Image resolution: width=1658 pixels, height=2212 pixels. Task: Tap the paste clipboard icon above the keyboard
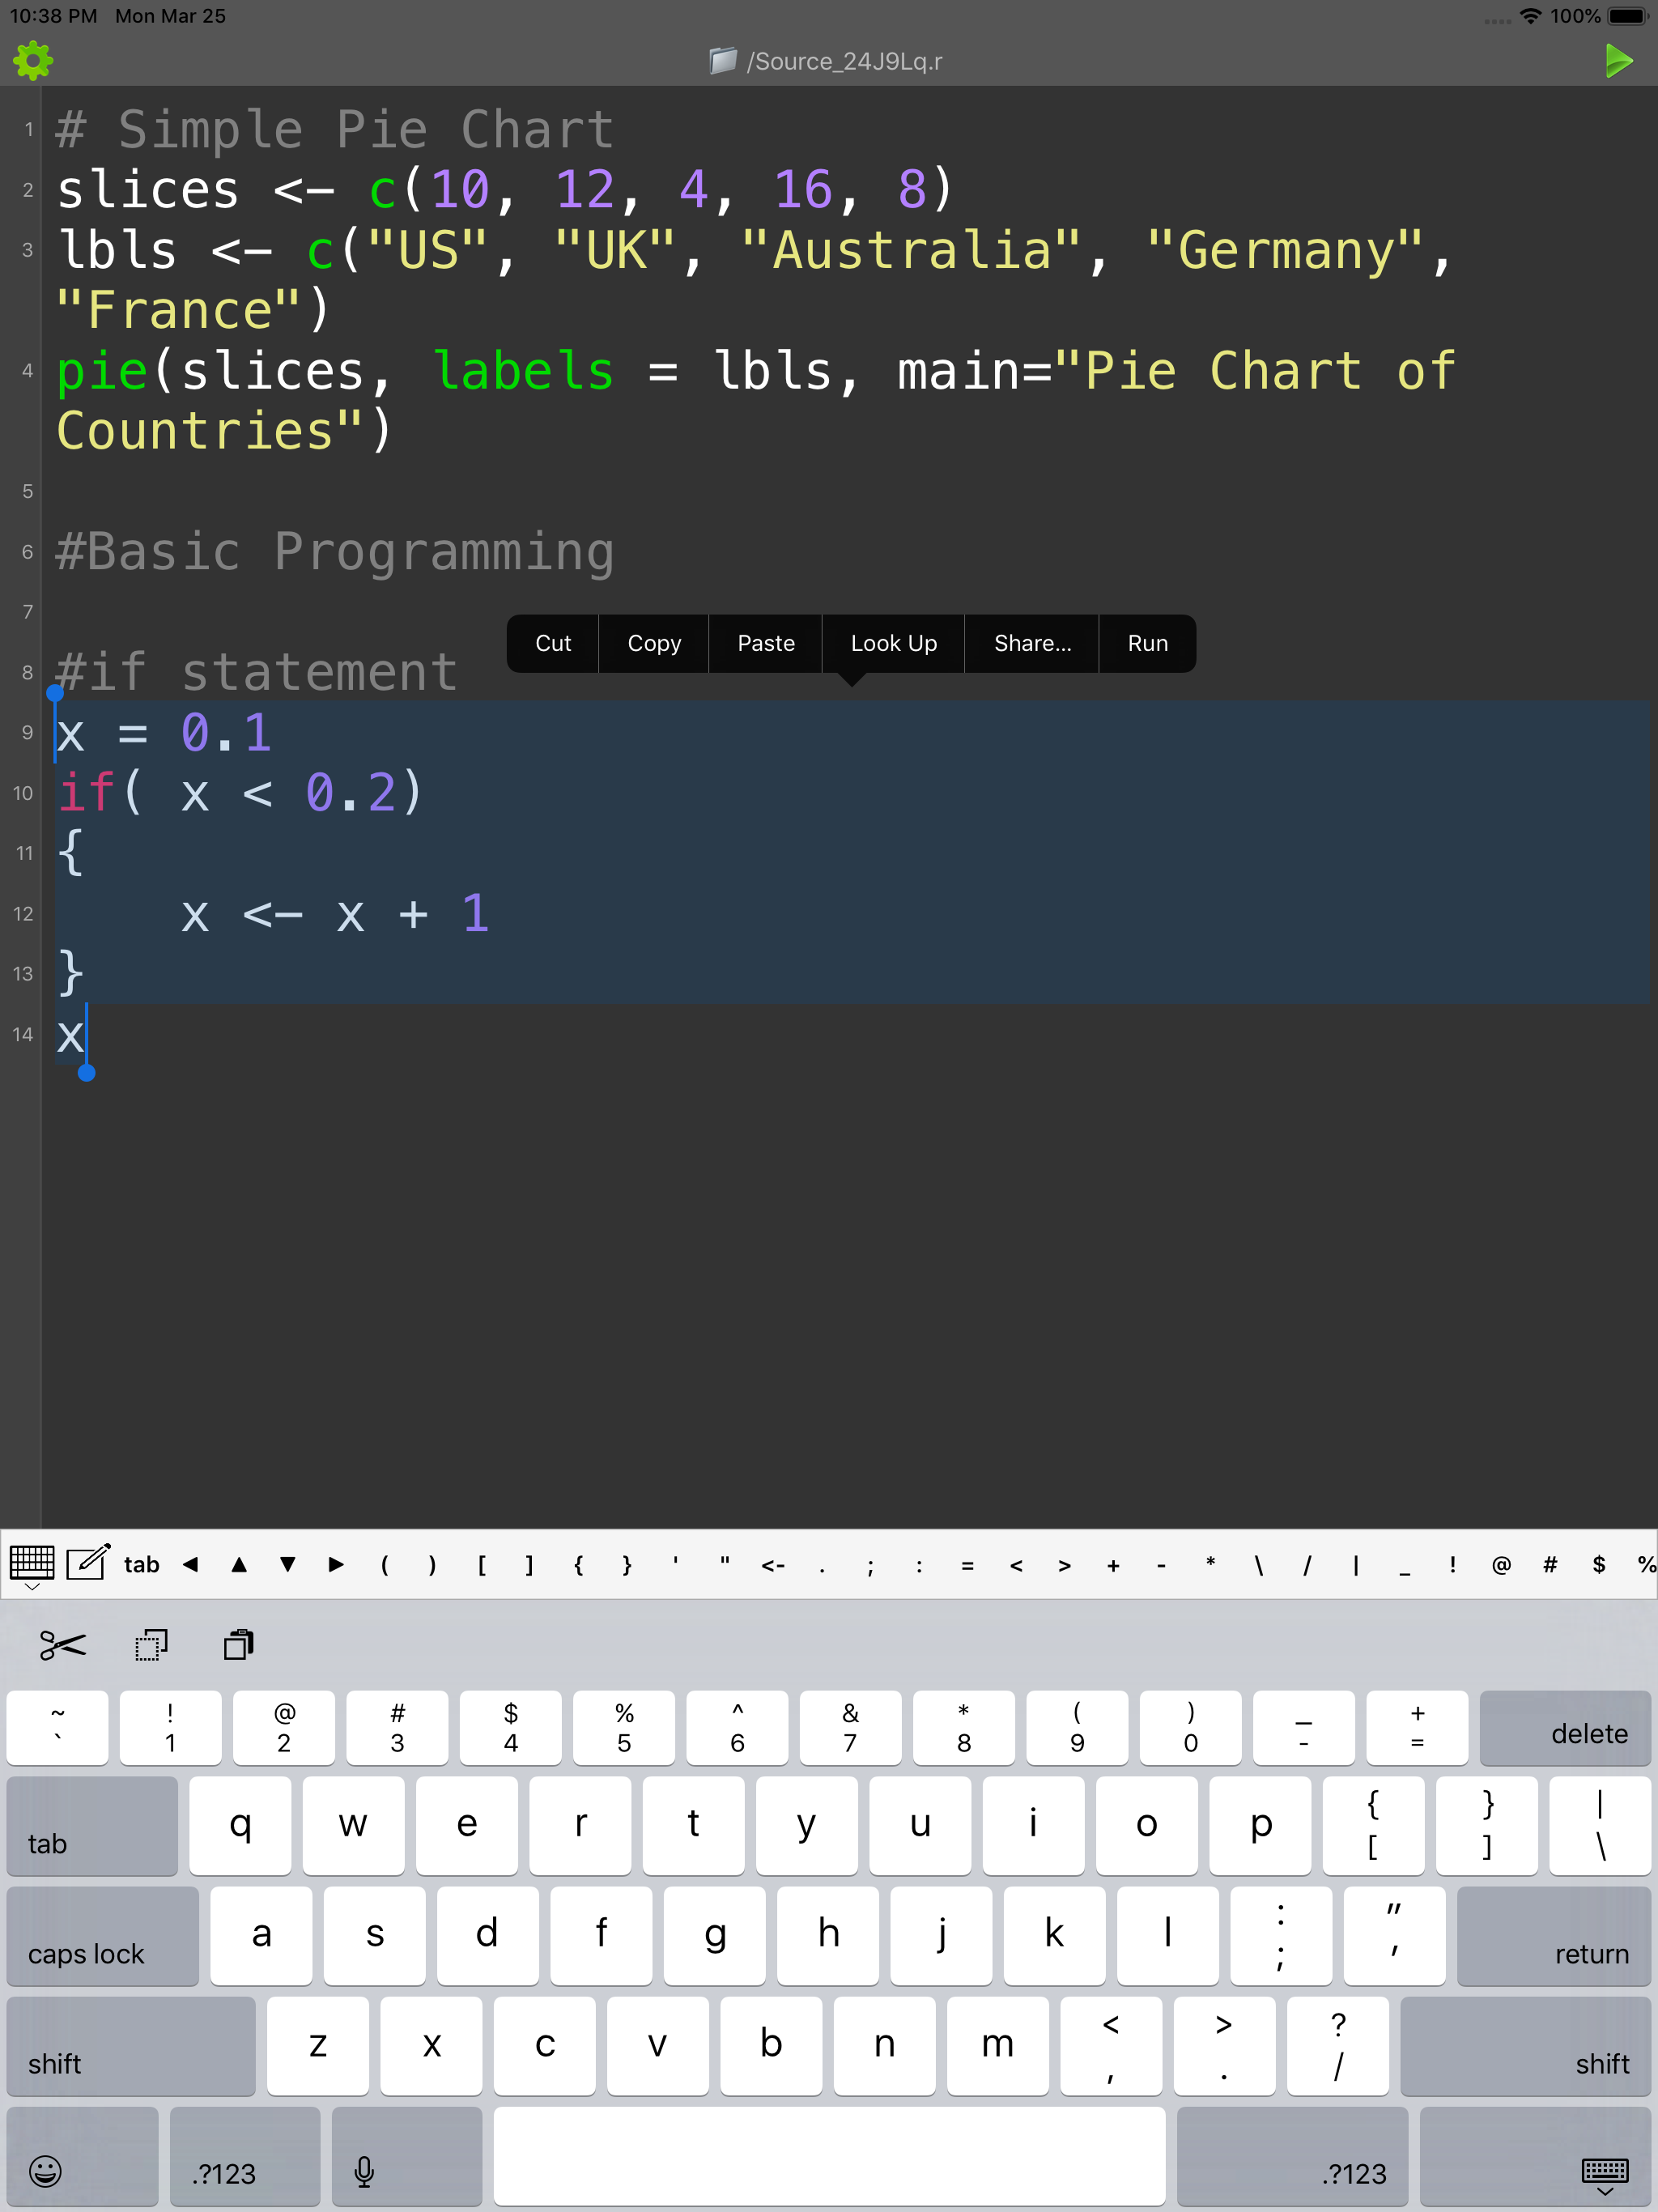[x=239, y=1645]
